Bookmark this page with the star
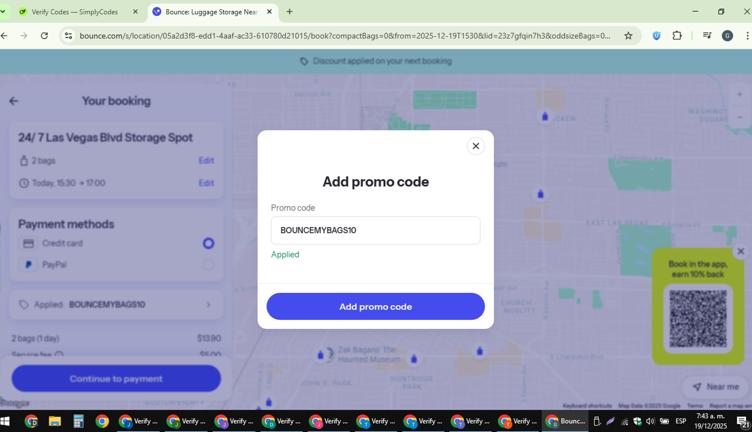Image resolution: width=752 pixels, height=432 pixels. coord(628,36)
